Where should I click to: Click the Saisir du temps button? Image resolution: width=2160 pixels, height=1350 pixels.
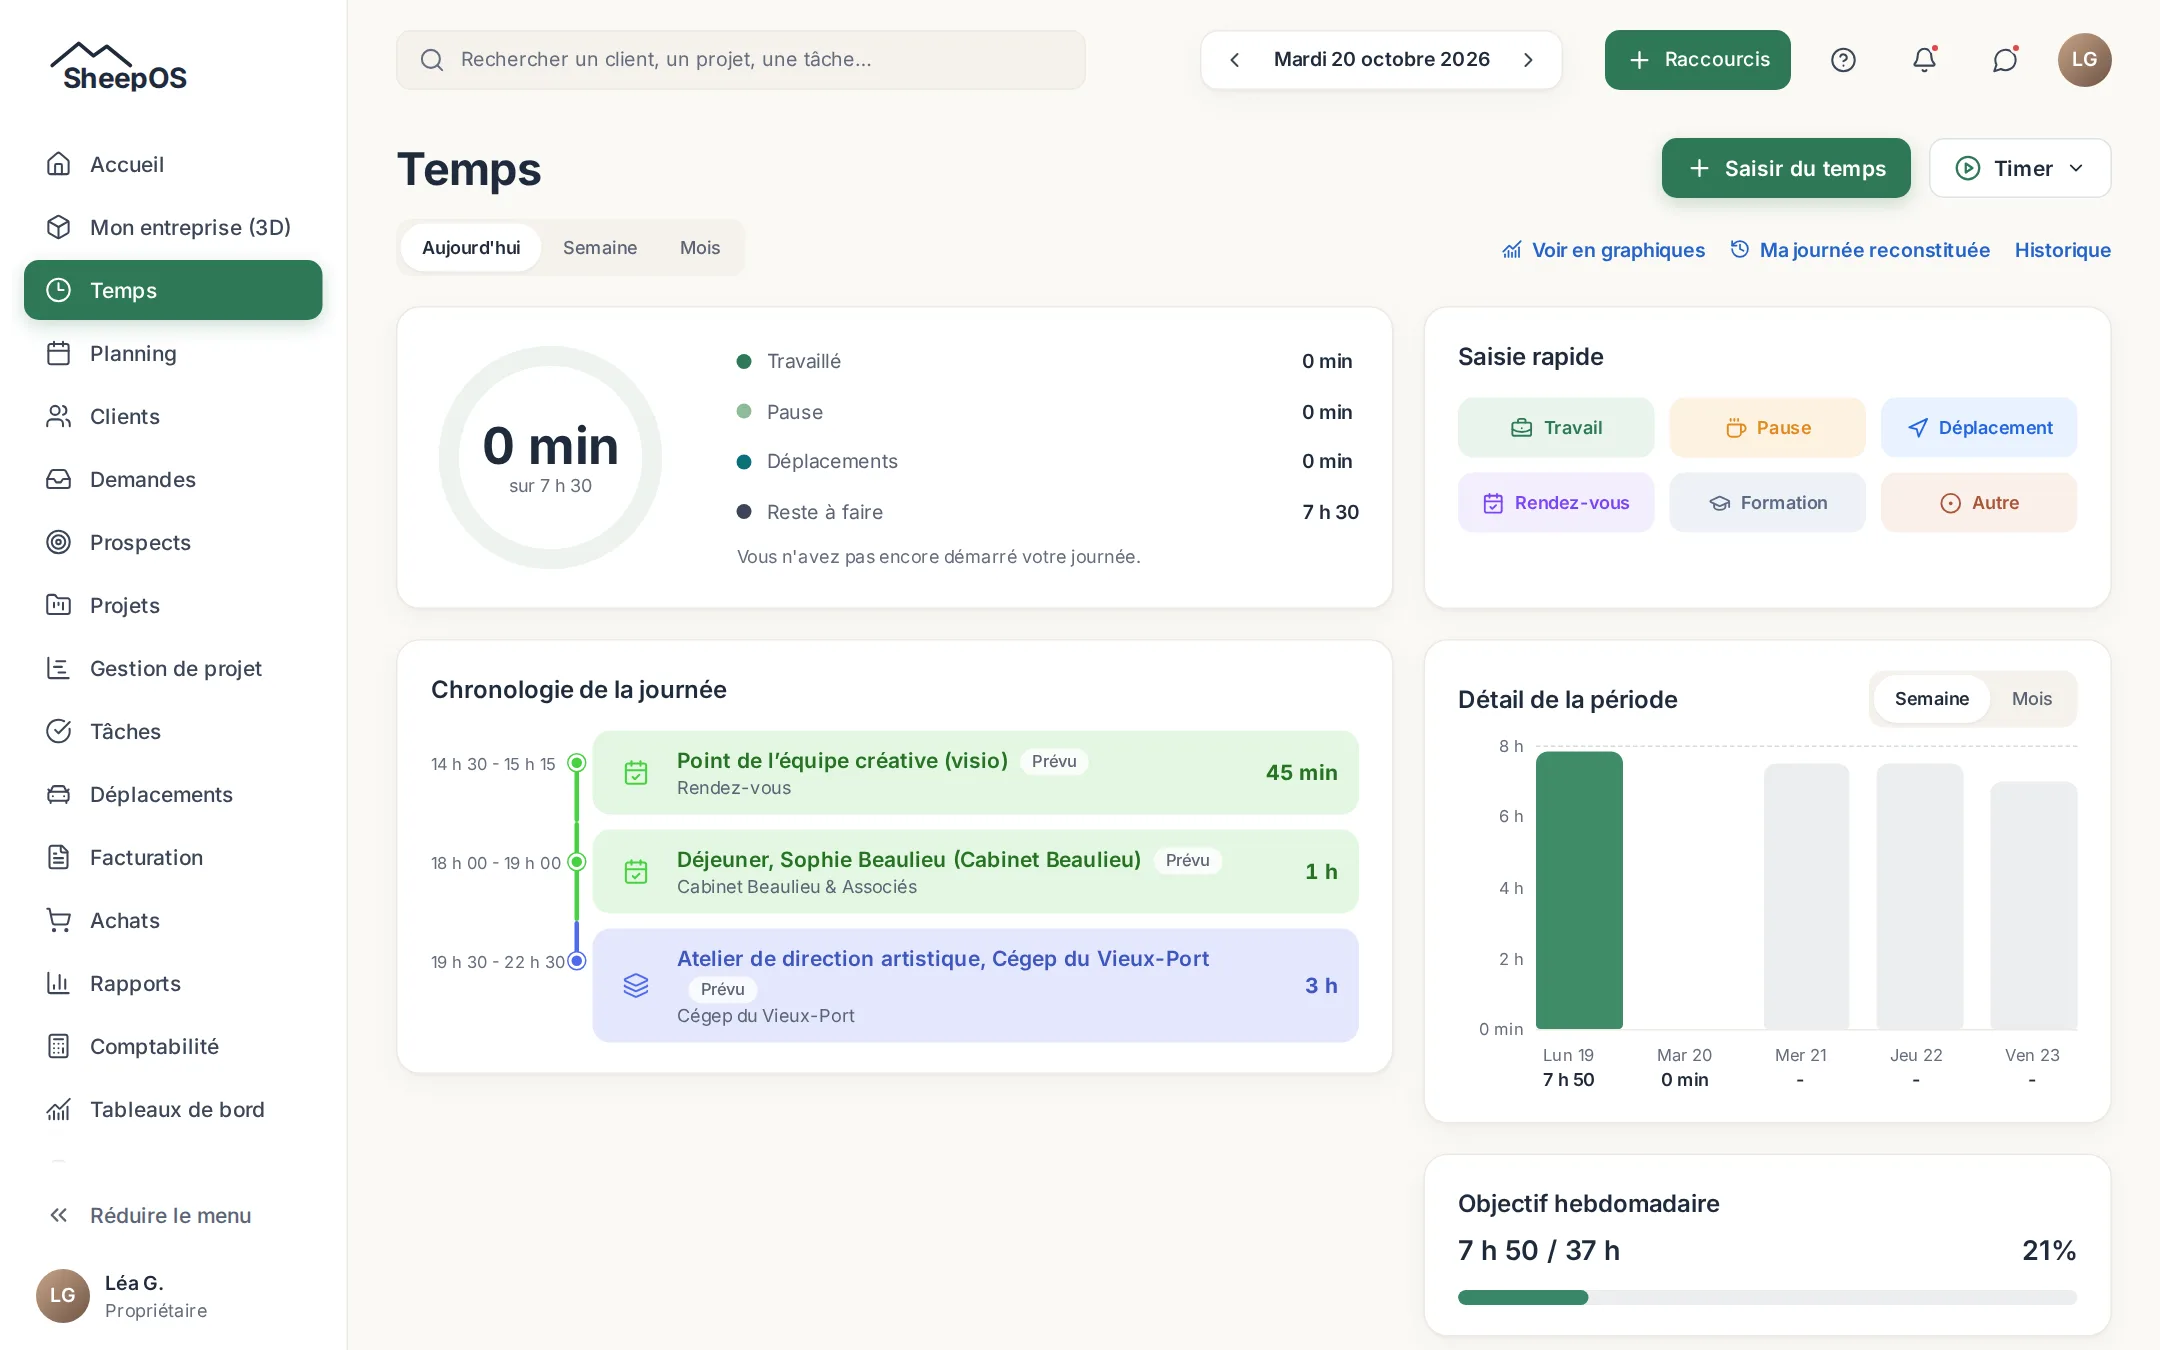pyautogui.click(x=1786, y=168)
